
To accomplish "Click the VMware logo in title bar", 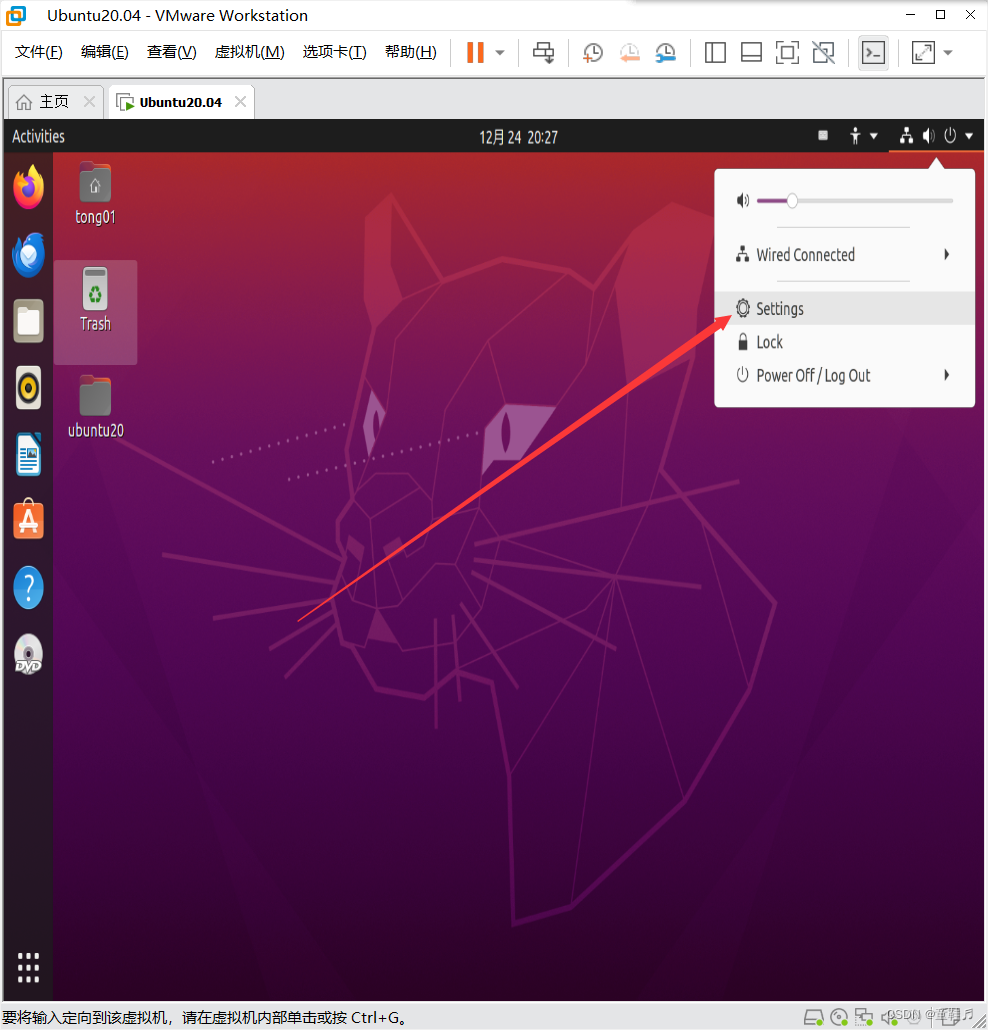I will coord(16,15).
